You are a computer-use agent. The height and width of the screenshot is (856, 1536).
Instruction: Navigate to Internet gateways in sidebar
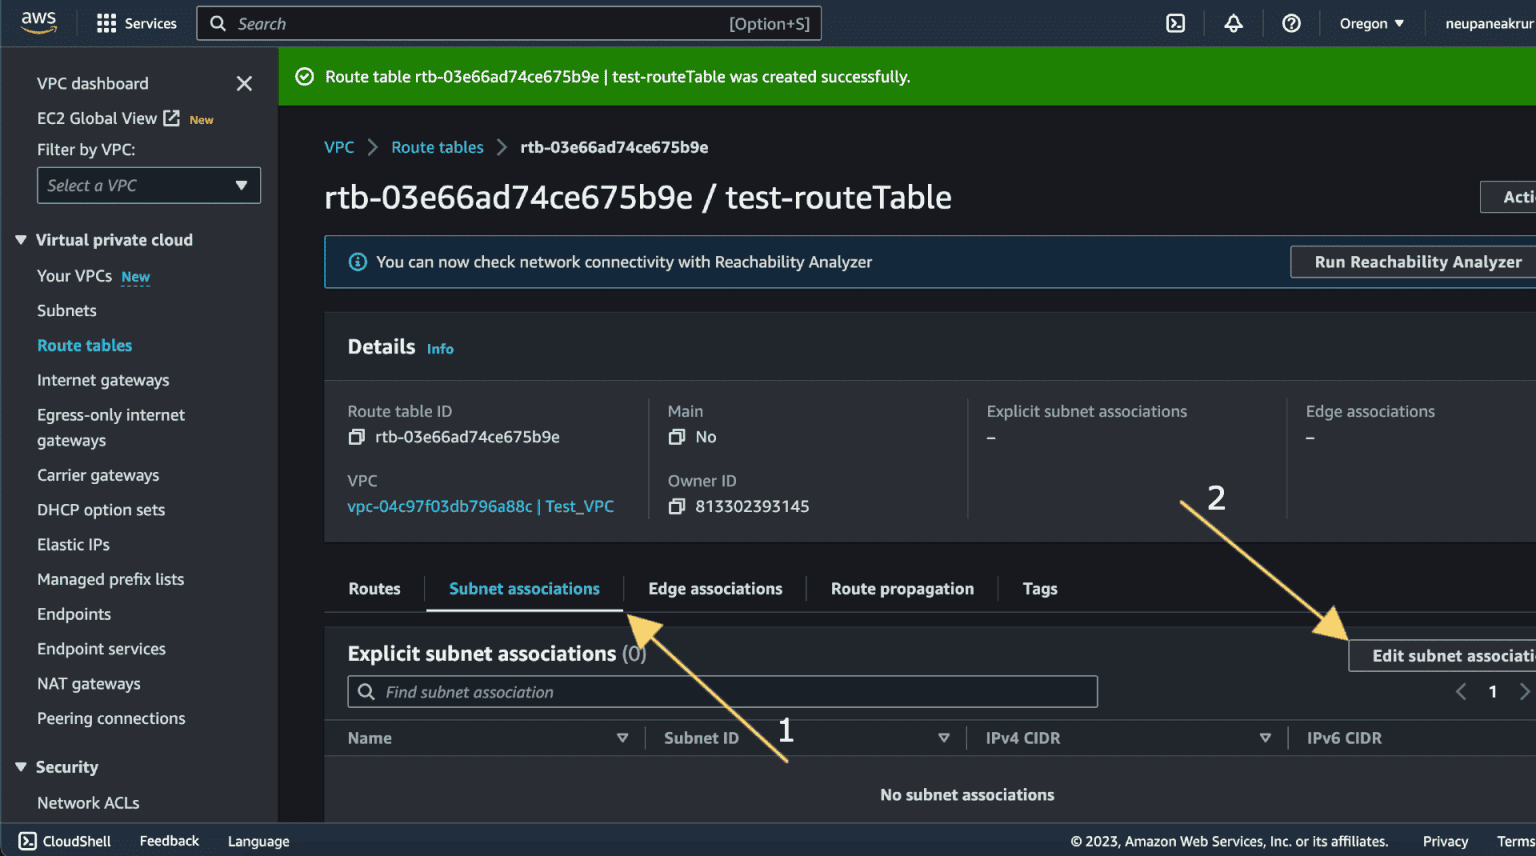coord(103,380)
